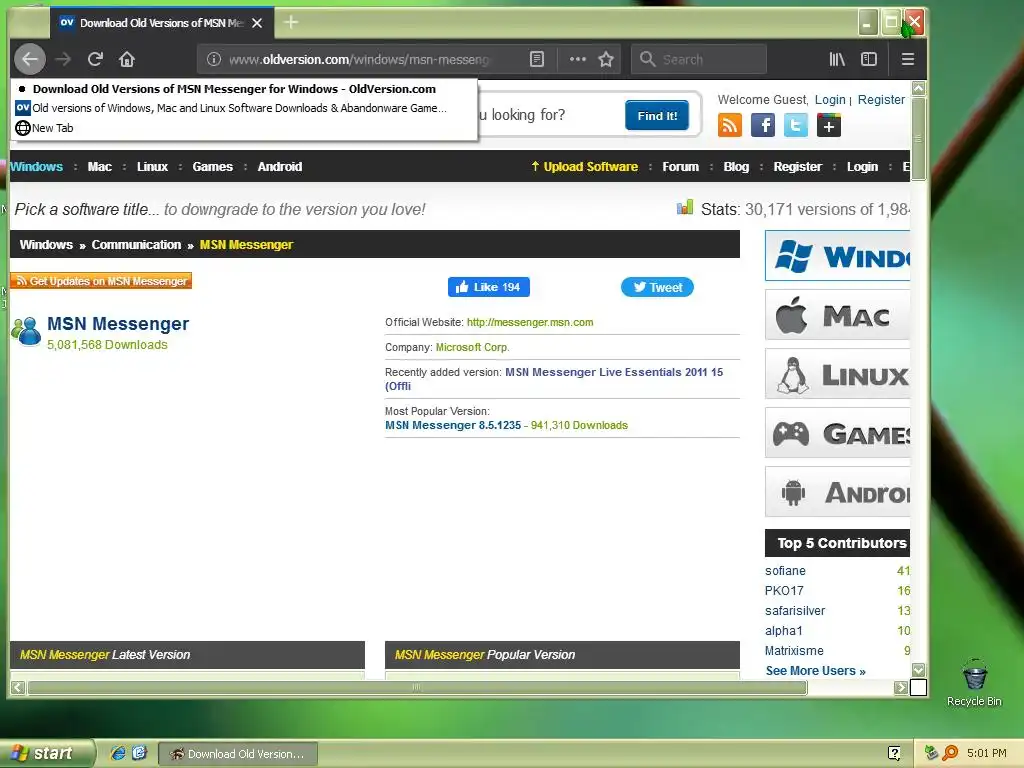Click Windows in the breadcrumb
Screen dimensions: 1024x768
pos(46,245)
